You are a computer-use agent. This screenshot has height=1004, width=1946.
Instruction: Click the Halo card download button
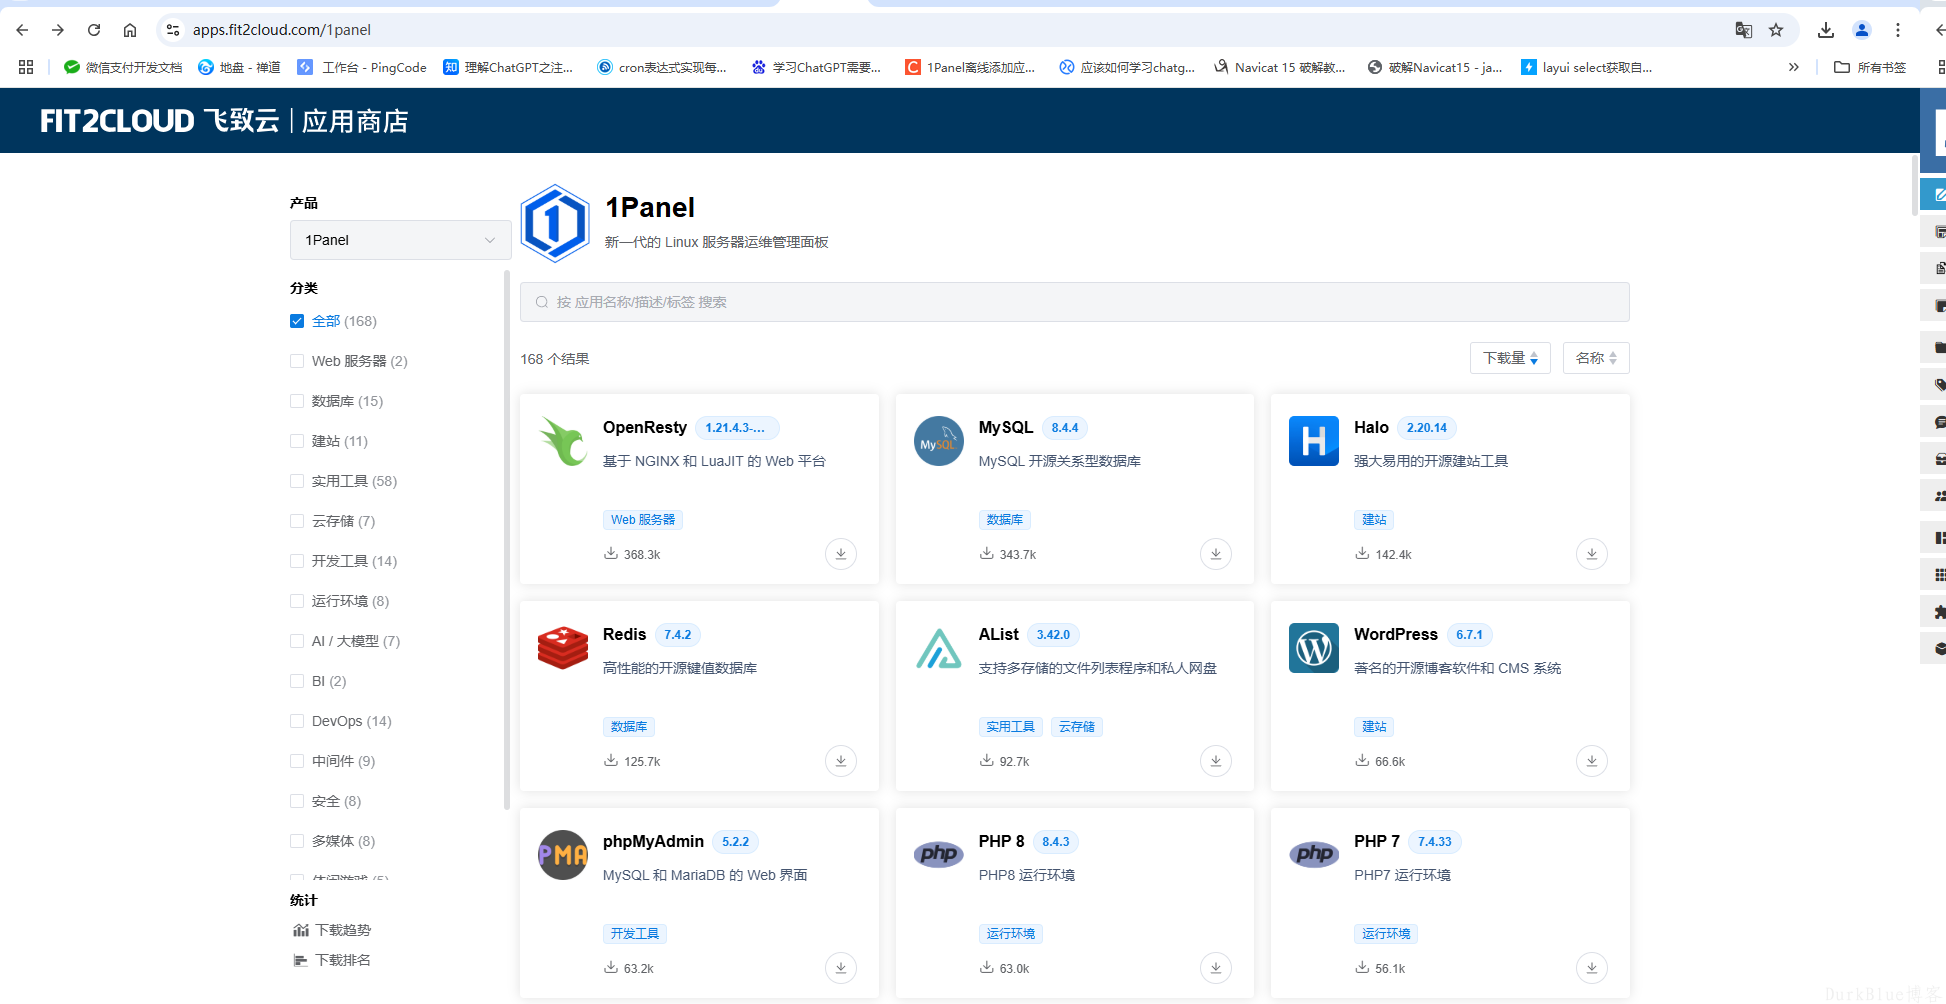pyautogui.click(x=1591, y=554)
